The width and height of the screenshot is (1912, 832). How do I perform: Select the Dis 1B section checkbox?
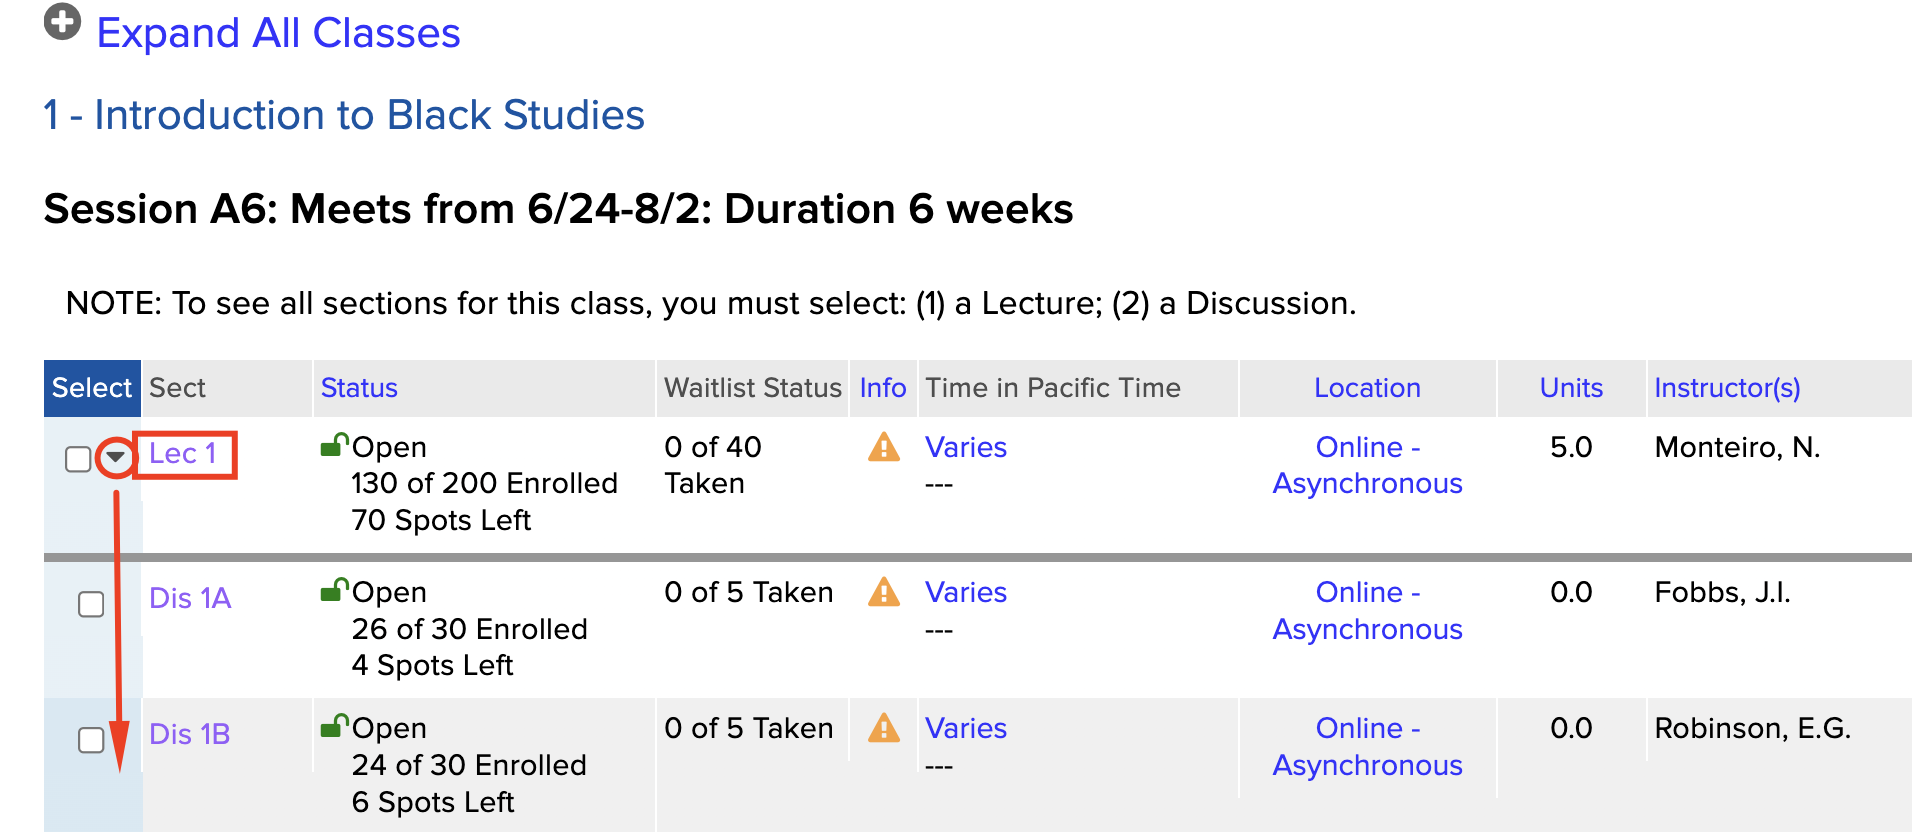pos(91,740)
